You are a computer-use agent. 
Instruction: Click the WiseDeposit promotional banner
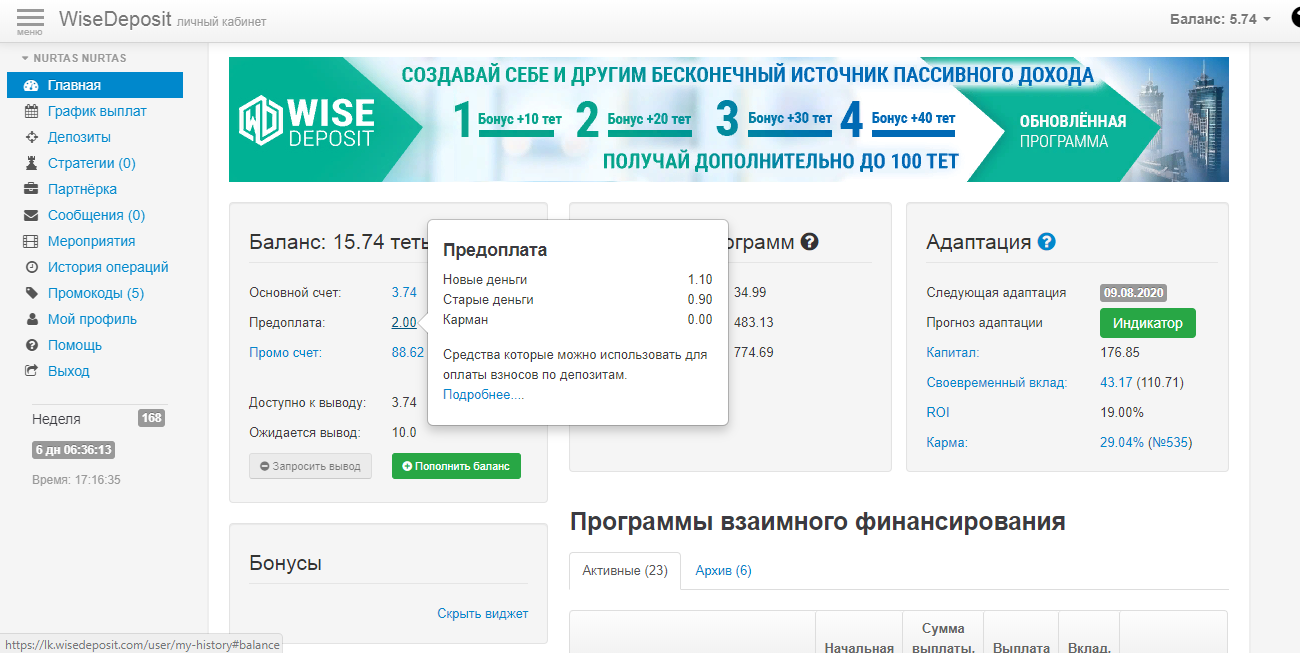[x=728, y=119]
